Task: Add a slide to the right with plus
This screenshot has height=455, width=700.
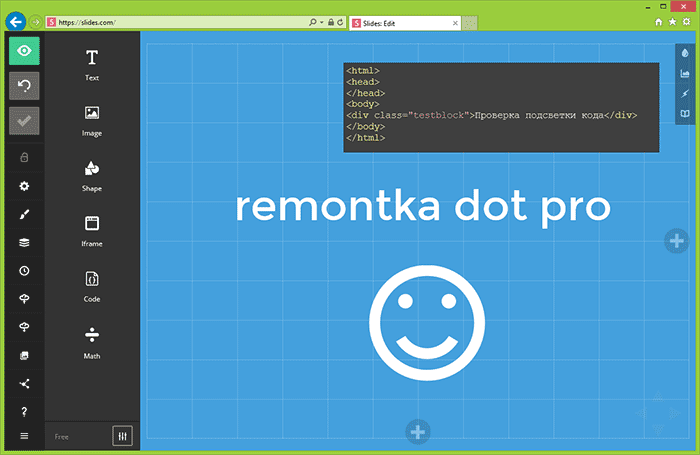Action: click(676, 241)
